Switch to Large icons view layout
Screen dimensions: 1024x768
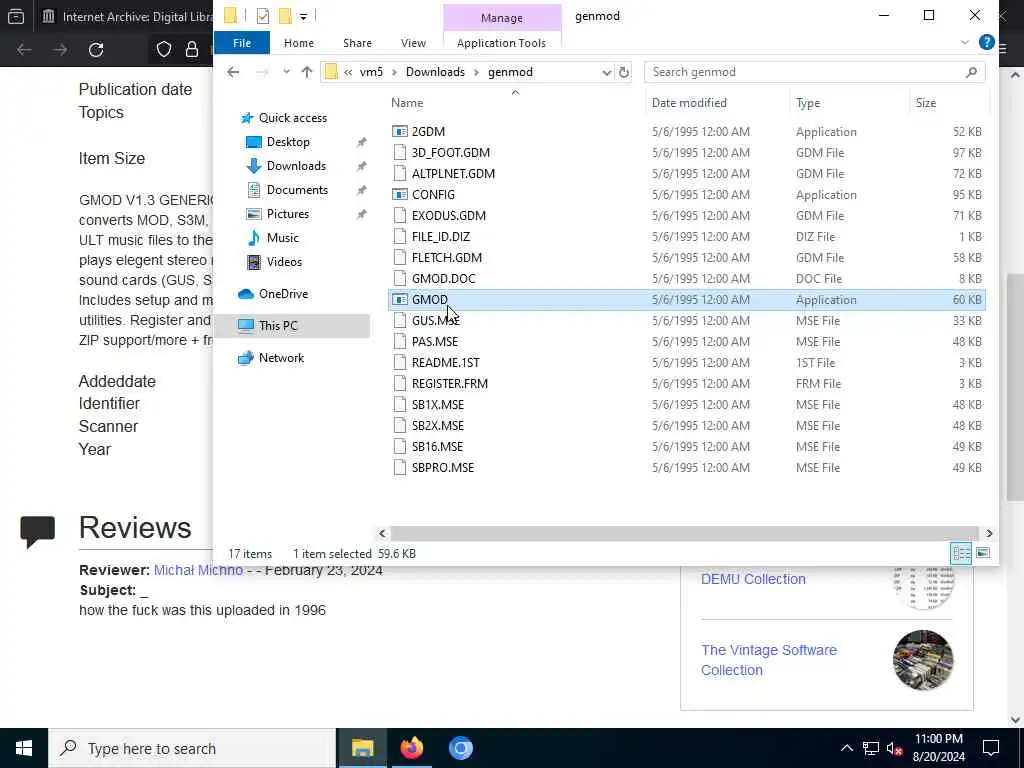pos(983,553)
